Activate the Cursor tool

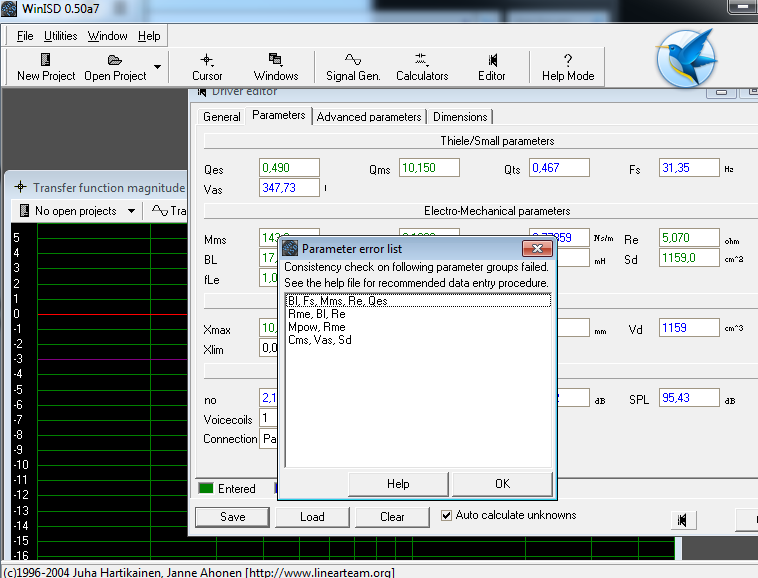point(207,67)
